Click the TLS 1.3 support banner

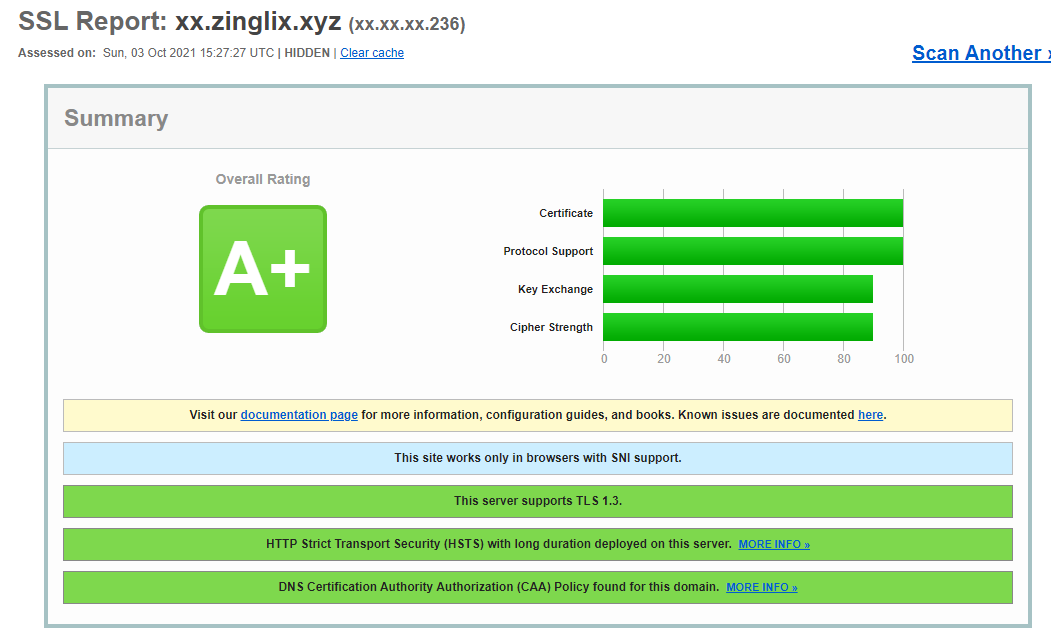(x=537, y=501)
